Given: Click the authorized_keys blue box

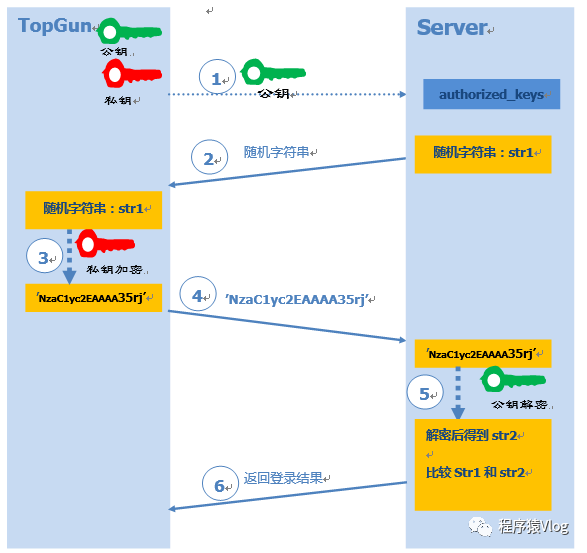Looking at the screenshot, I should point(492,94).
